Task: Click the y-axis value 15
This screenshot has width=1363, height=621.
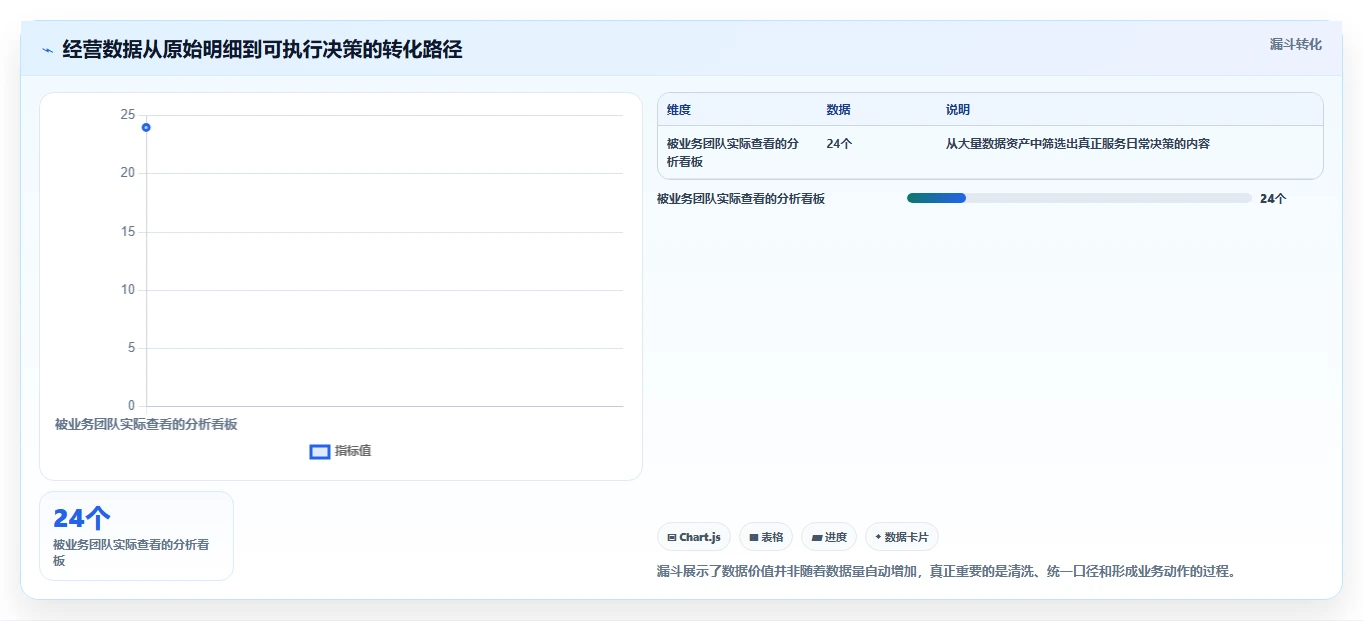Action: coord(127,232)
